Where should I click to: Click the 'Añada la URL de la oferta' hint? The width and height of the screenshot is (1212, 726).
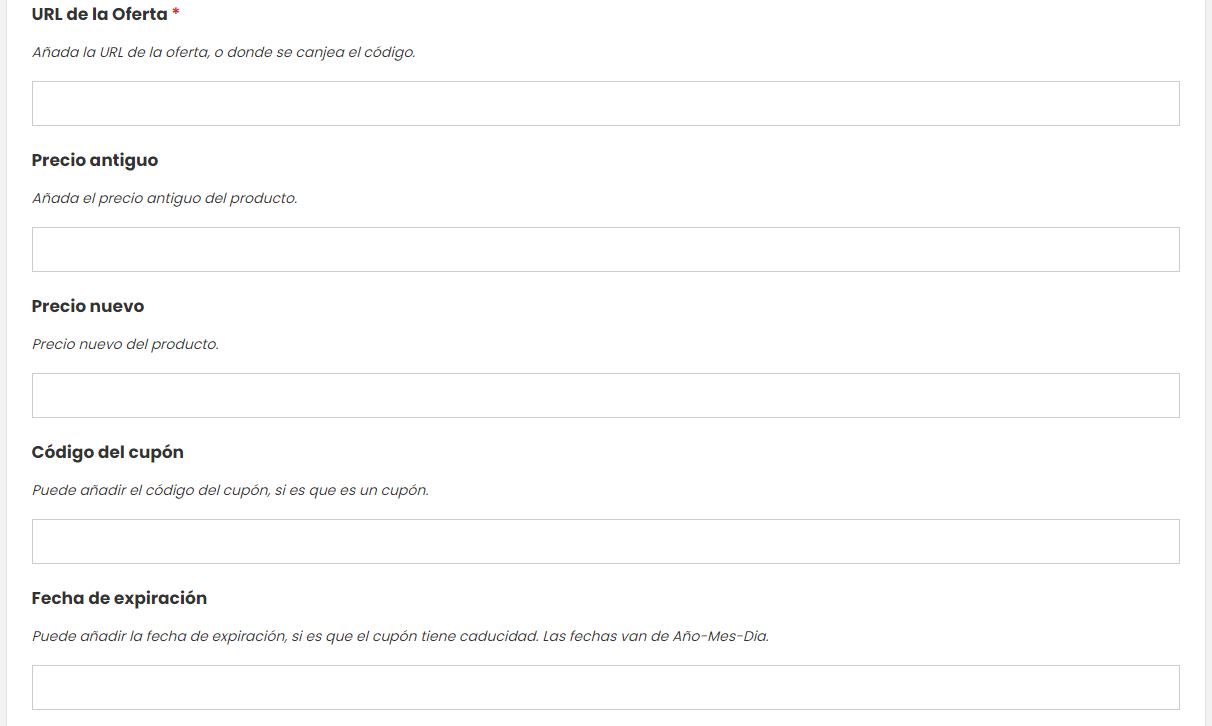click(223, 52)
